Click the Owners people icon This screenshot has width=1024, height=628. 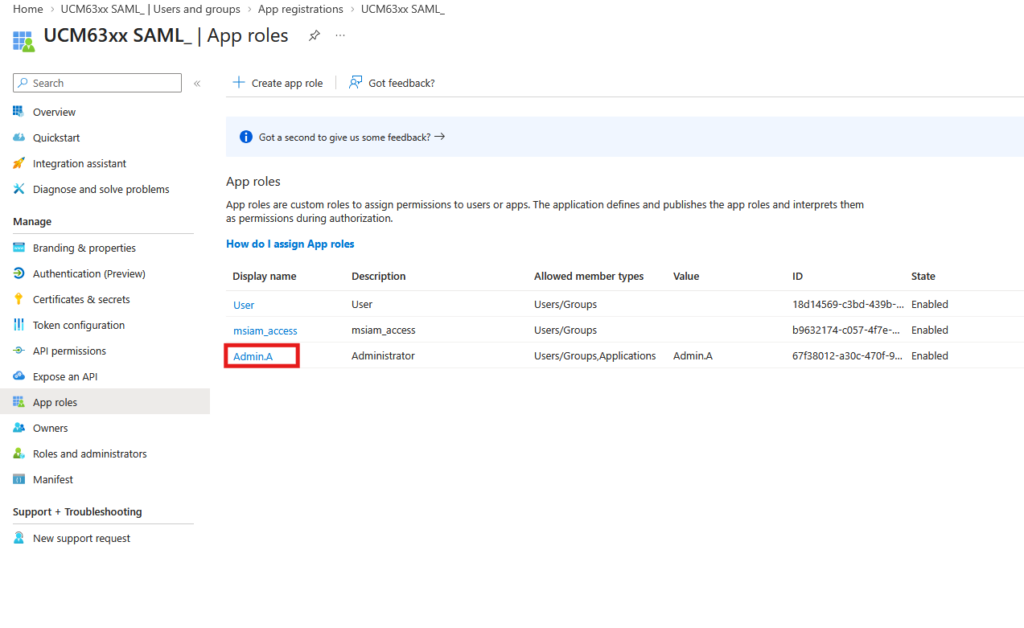tap(18, 428)
